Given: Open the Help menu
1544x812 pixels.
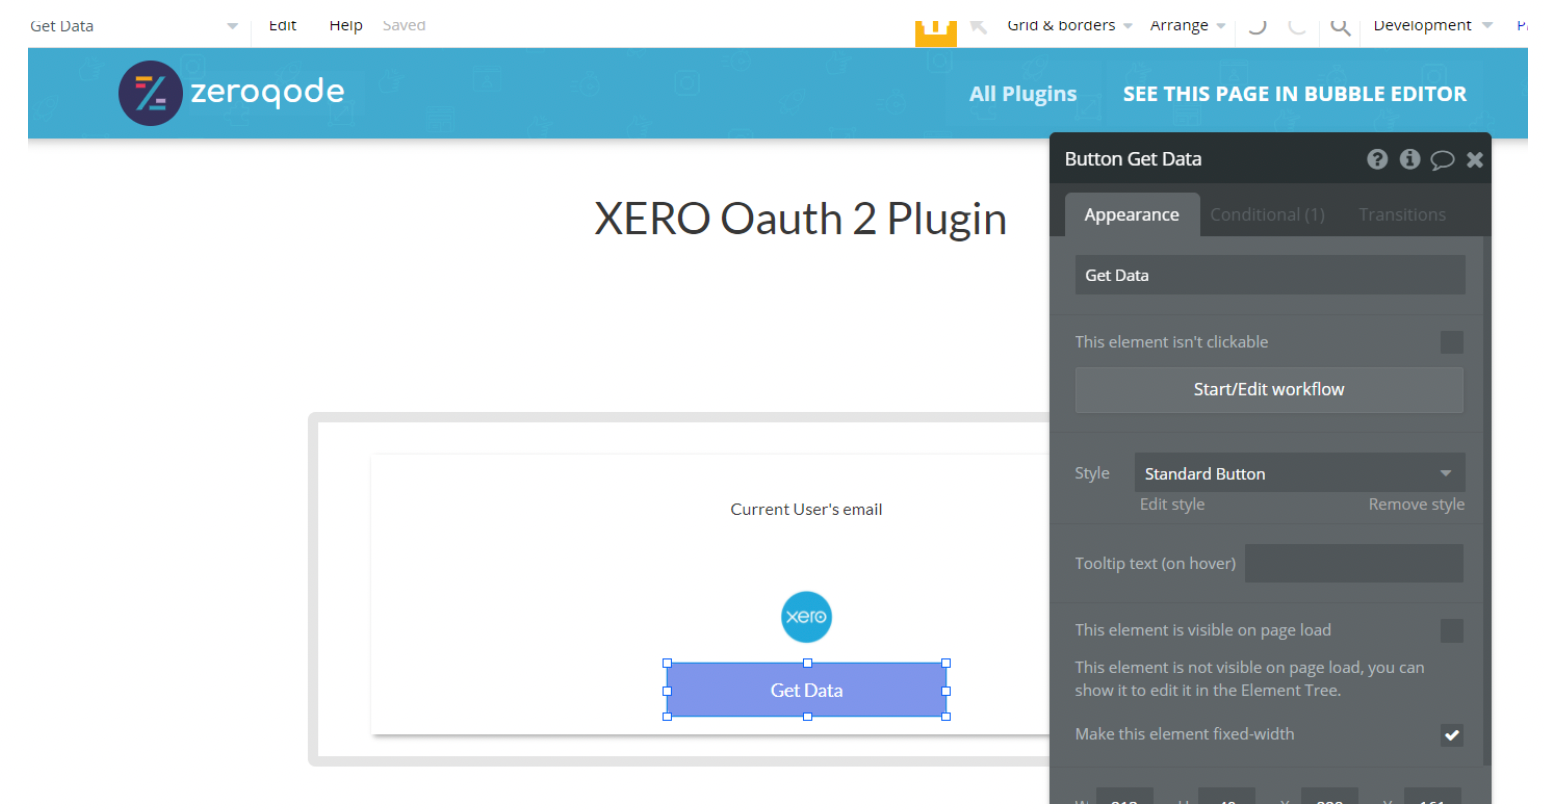Looking at the screenshot, I should (346, 26).
